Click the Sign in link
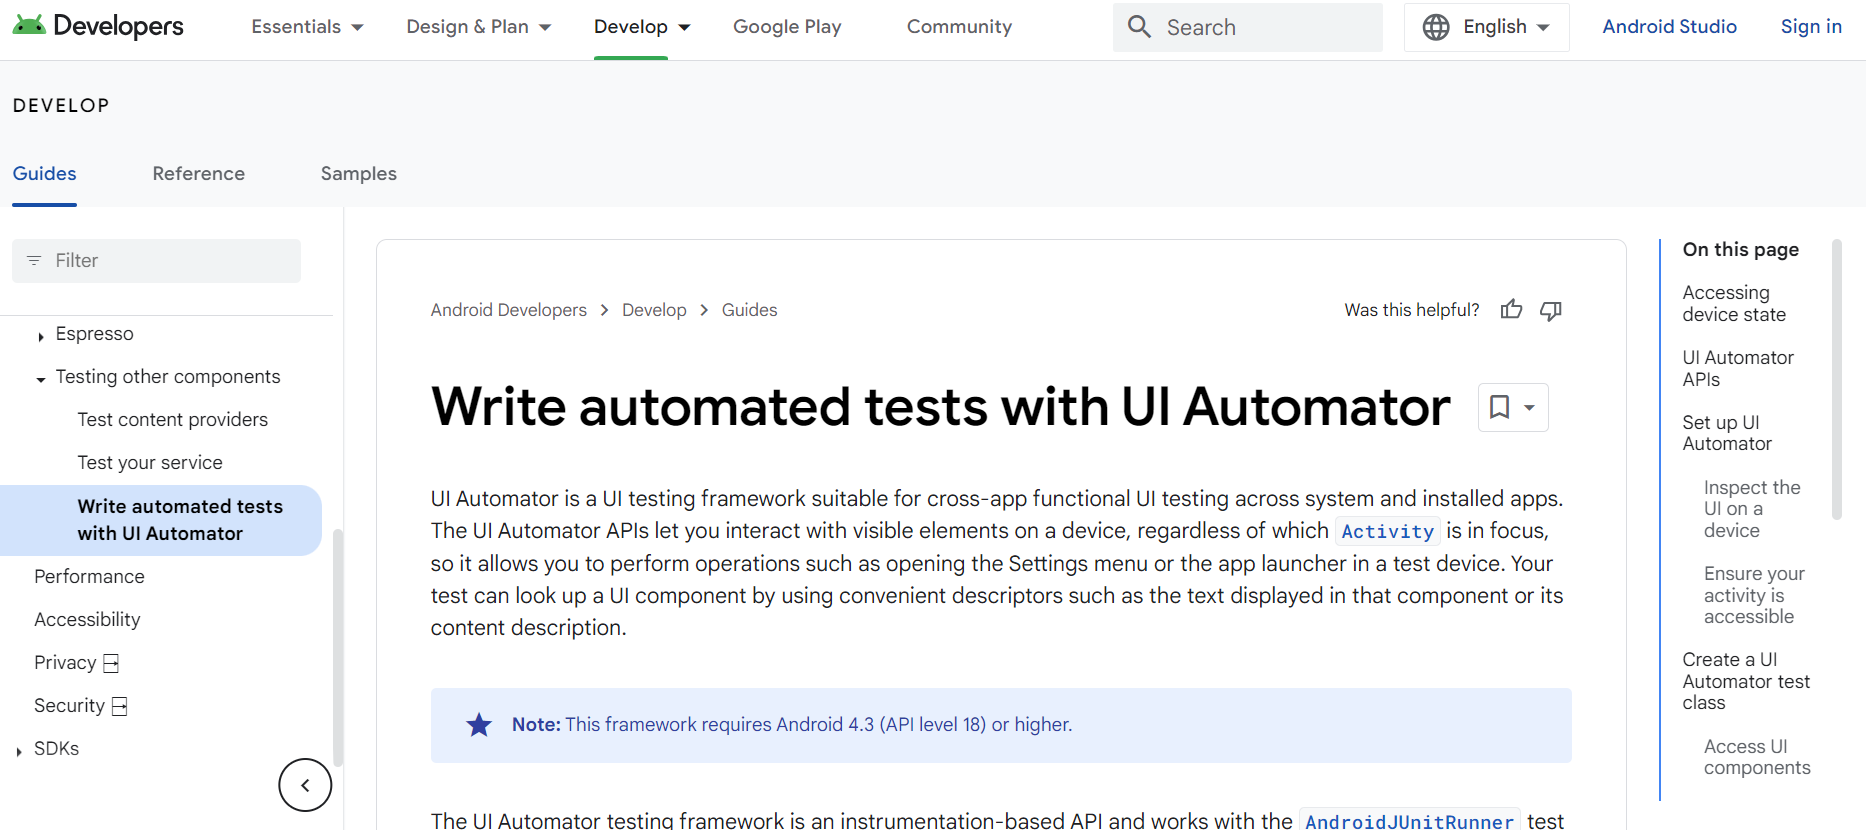 pyautogui.click(x=1811, y=27)
